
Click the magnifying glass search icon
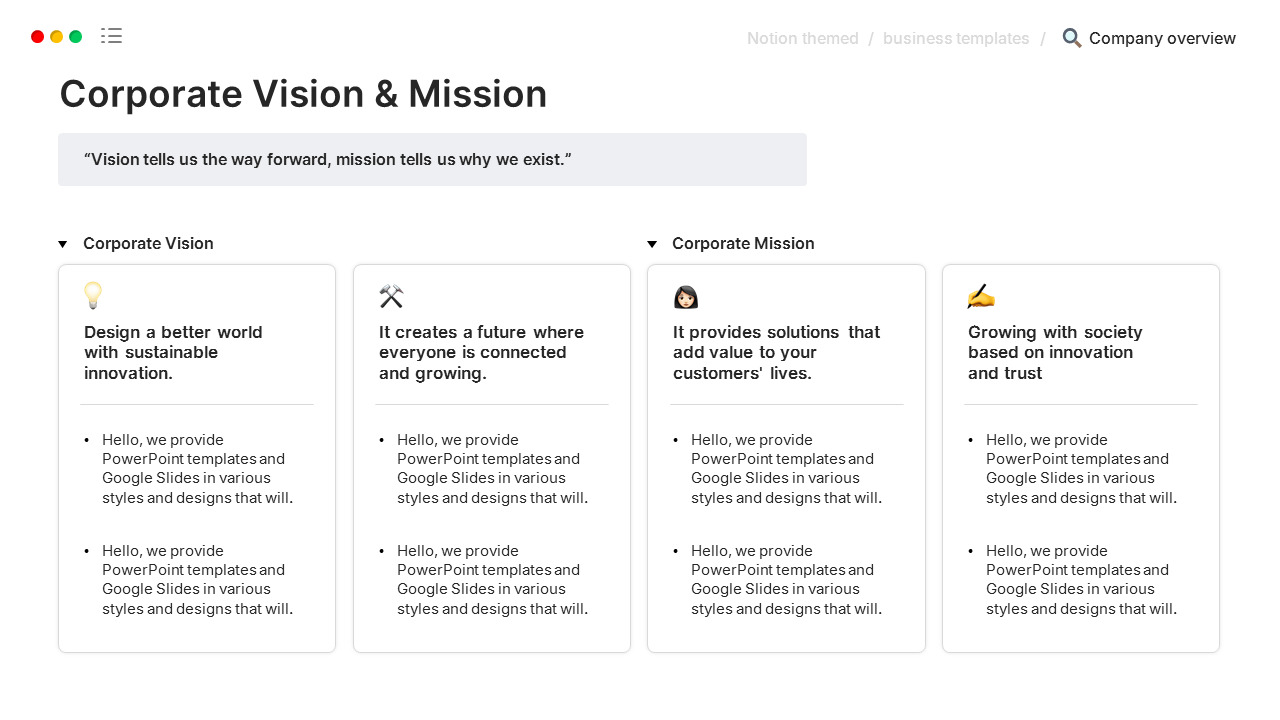[x=1072, y=38]
